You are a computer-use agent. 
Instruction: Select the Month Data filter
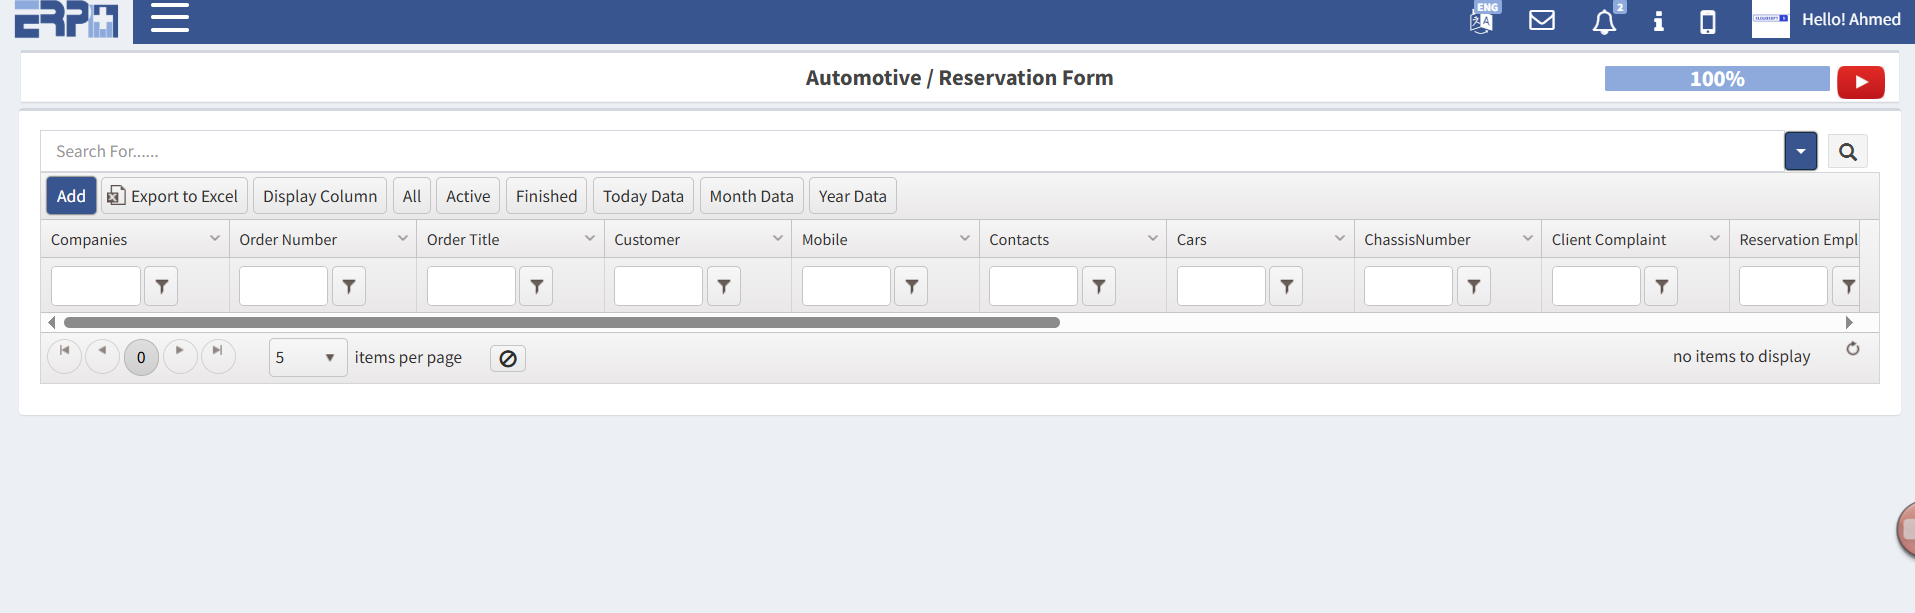pyautogui.click(x=751, y=196)
